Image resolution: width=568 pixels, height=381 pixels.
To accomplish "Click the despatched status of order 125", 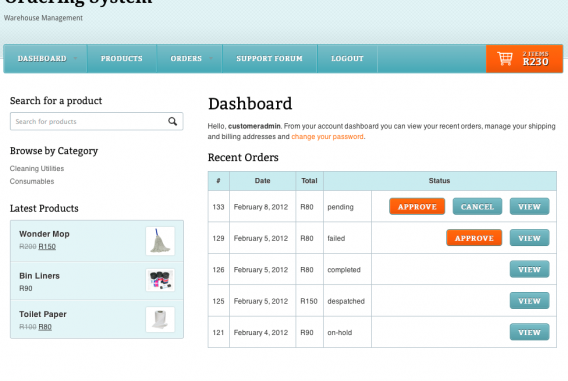I will pyautogui.click(x=346, y=301).
